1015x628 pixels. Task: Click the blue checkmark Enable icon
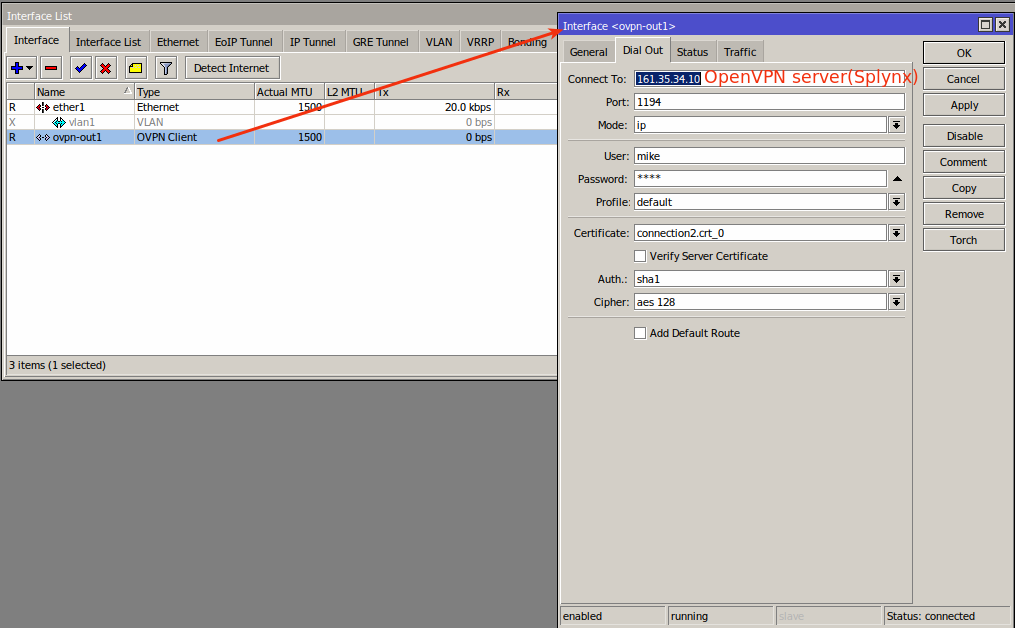click(x=80, y=68)
